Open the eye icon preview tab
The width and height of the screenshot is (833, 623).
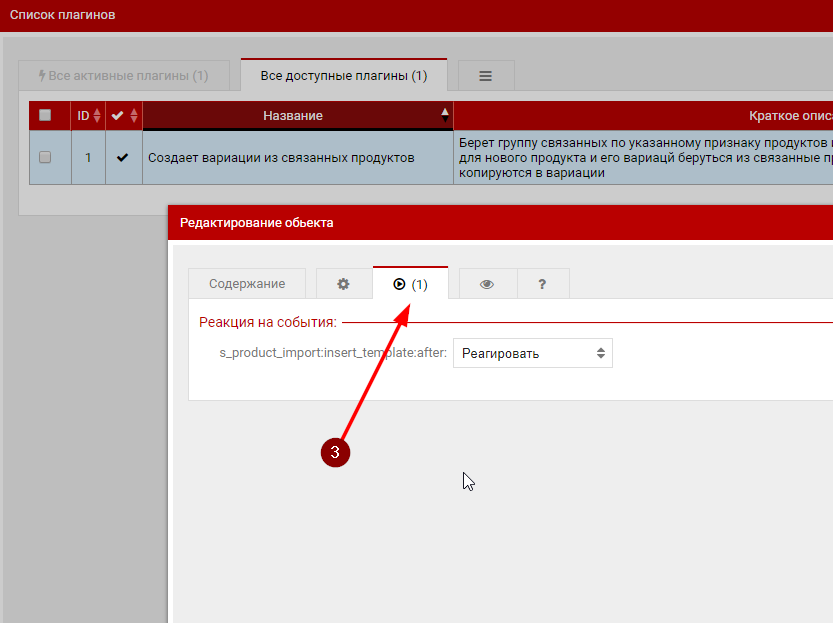[x=487, y=284]
